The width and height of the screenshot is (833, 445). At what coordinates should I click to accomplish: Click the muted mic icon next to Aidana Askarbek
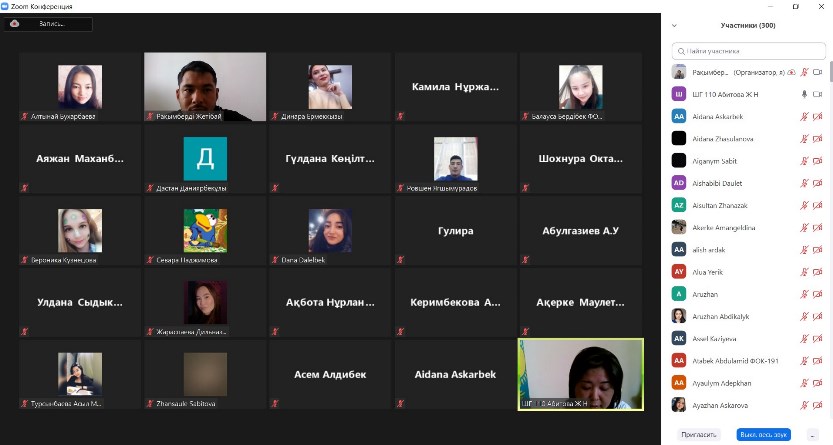pos(804,116)
